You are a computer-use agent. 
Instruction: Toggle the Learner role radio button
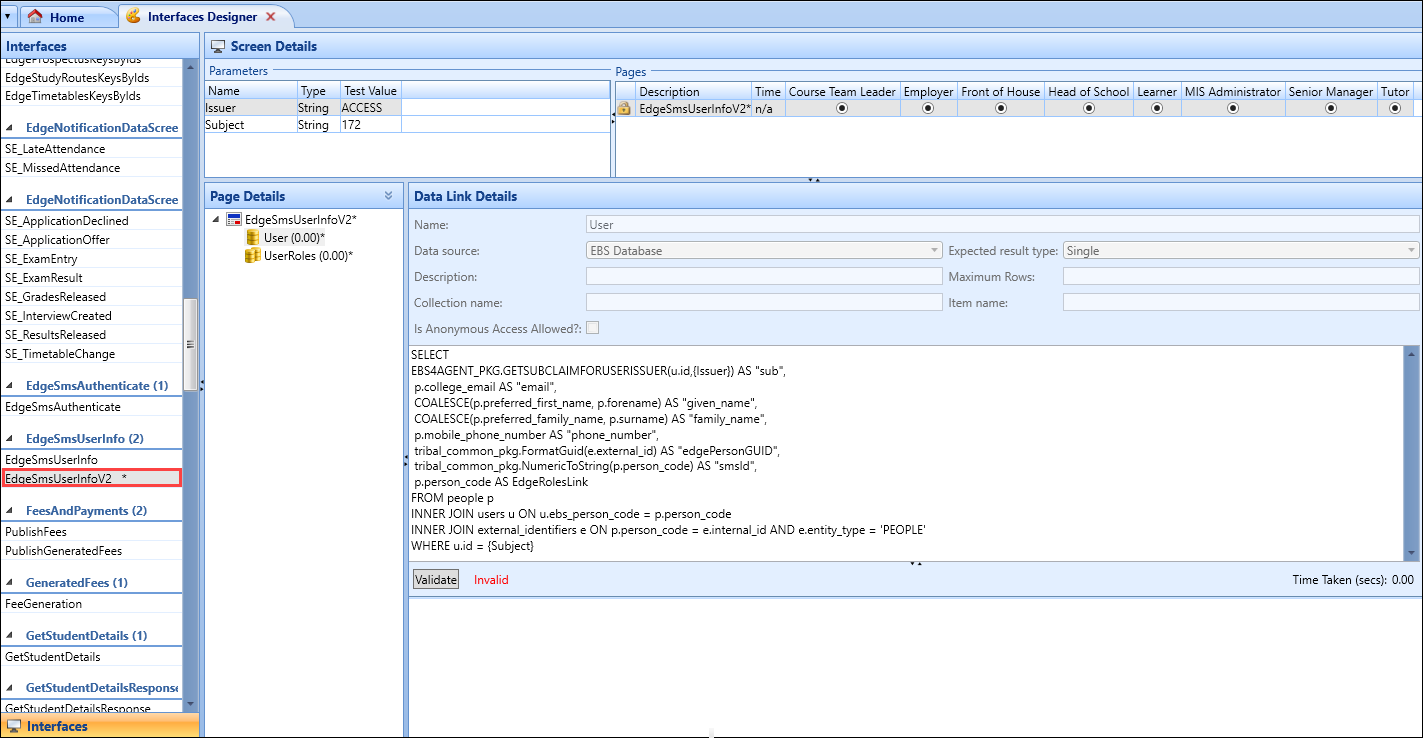pyautogui.click(x=1157, y=109)
